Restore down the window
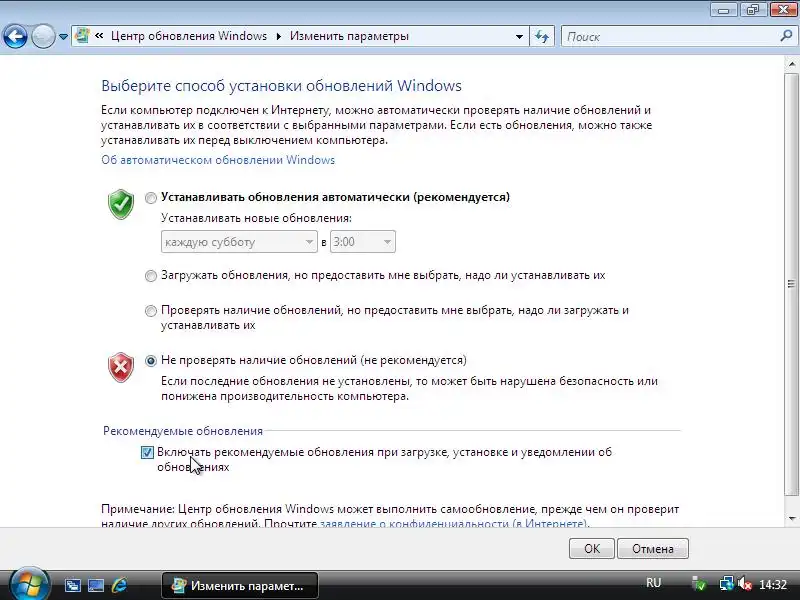 [x=753, y=10]
